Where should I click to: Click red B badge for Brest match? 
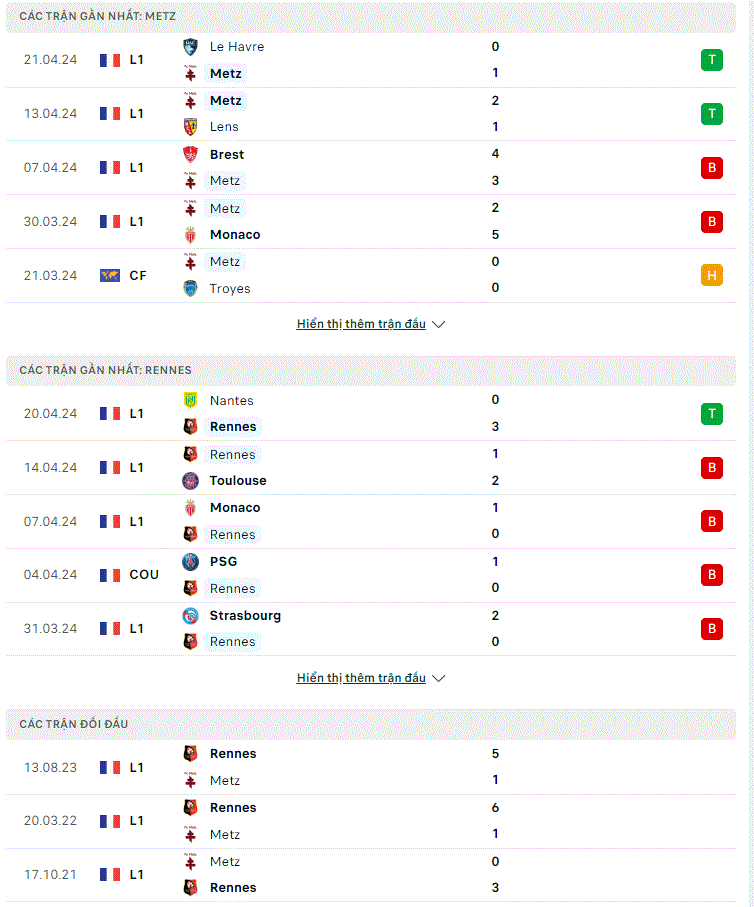(712, 168)
